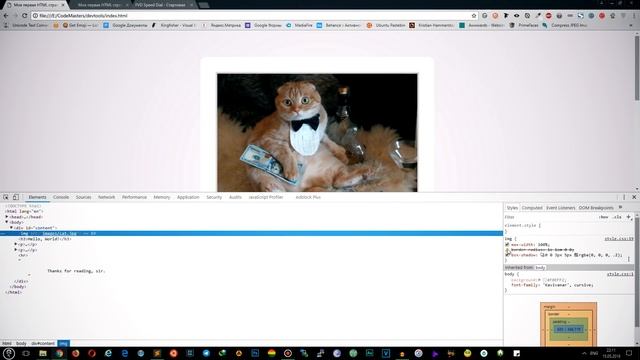Open the Security tab in DevTools
Viewport: 640px width, 360px height.
coord(214,197)
